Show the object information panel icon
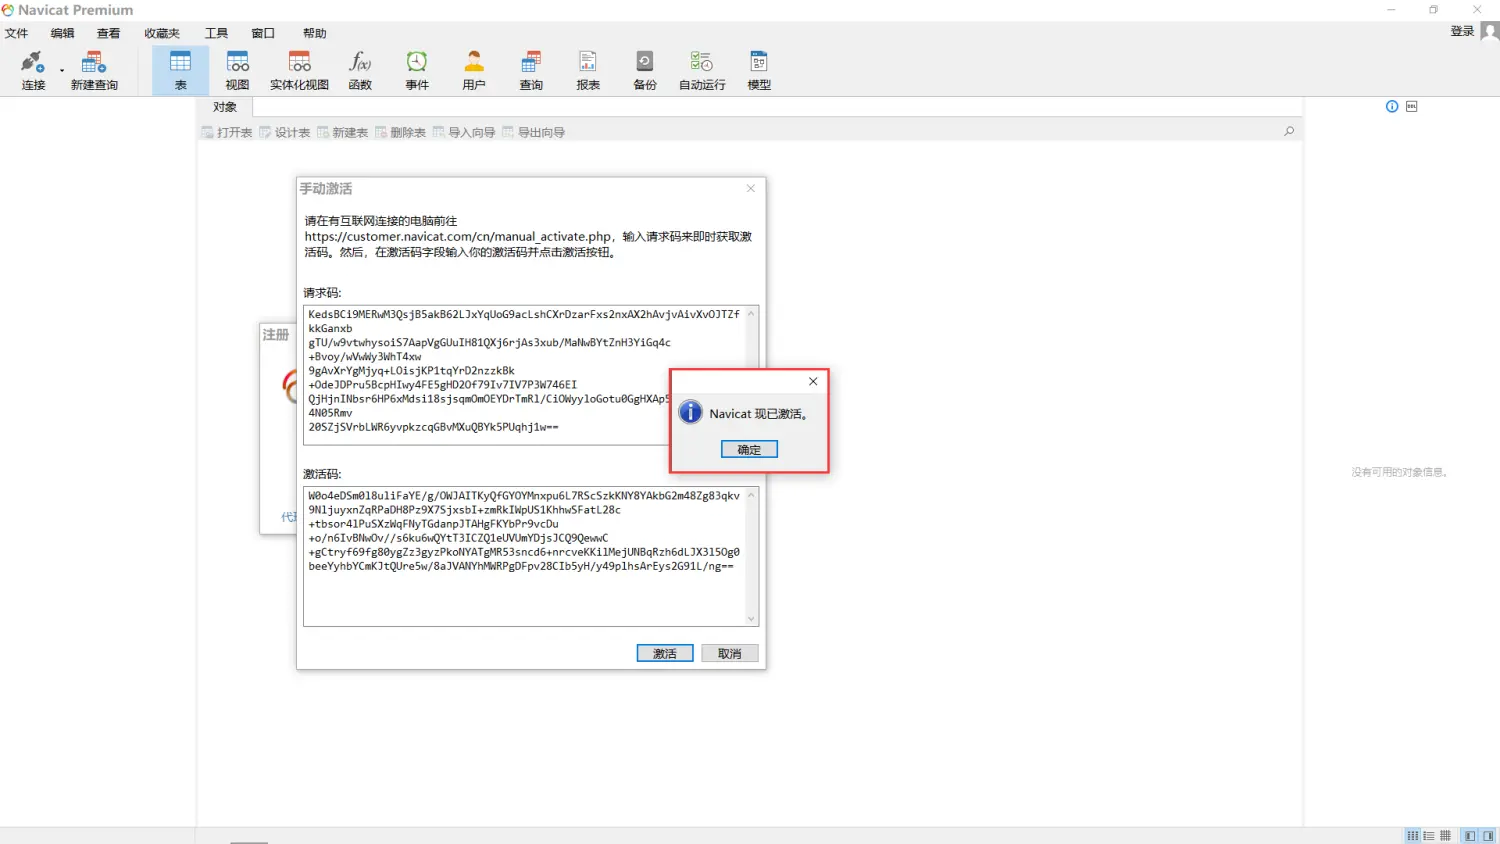 [1392, 106]
